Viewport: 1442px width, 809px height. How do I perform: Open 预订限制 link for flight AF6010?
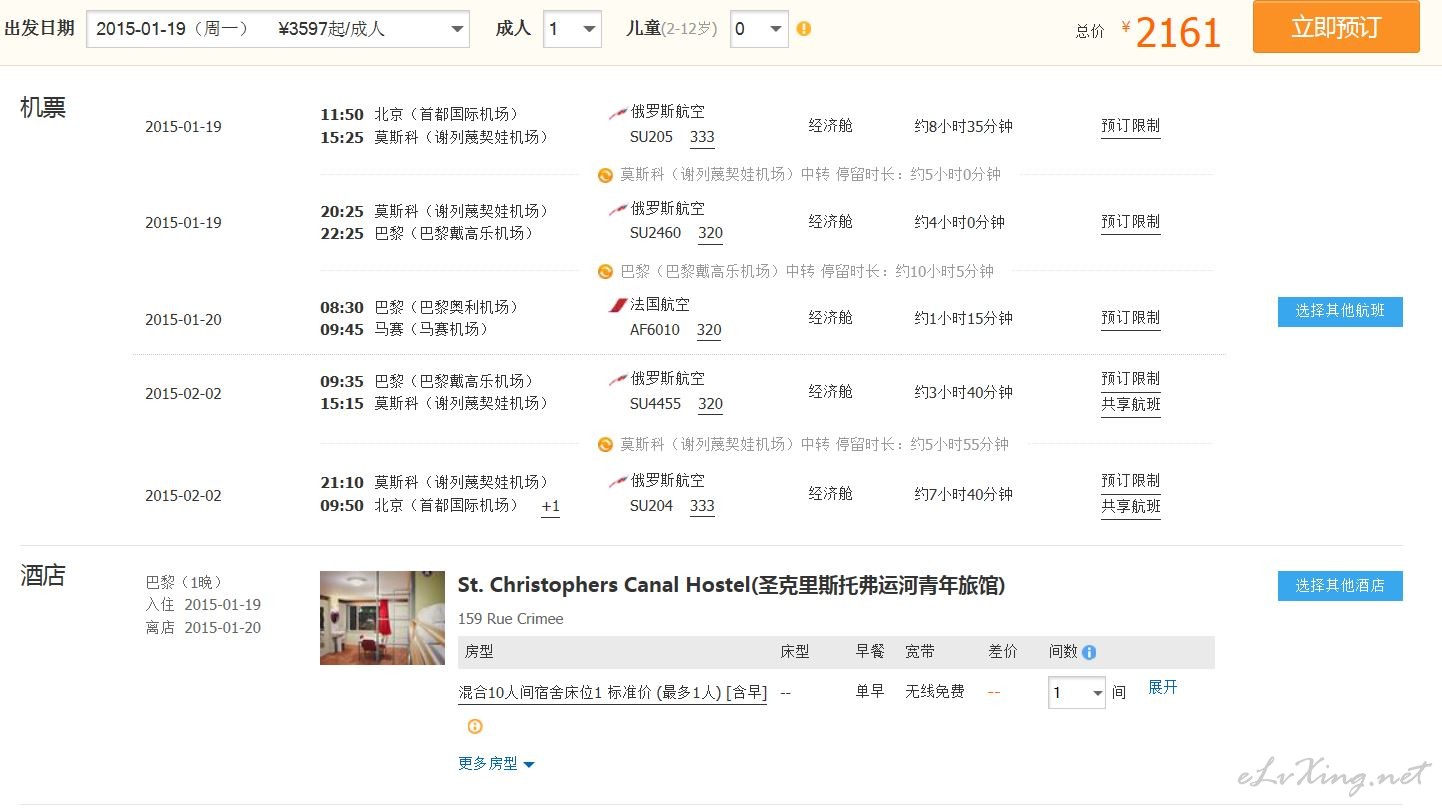coord(1131,318)
